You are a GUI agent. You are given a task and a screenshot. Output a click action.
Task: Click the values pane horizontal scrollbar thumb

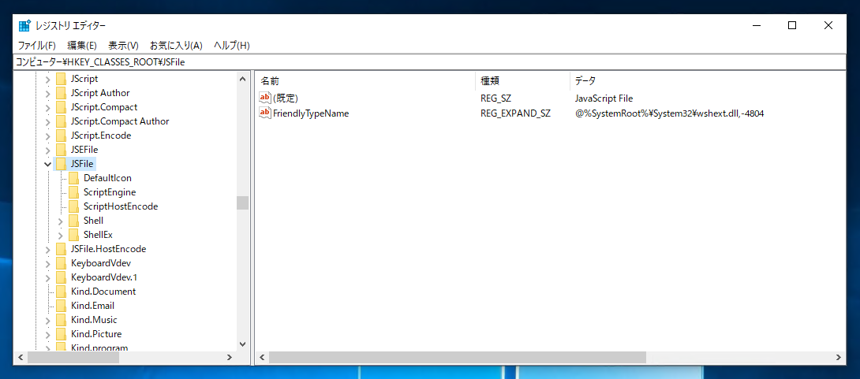click(x=458, y=358)
